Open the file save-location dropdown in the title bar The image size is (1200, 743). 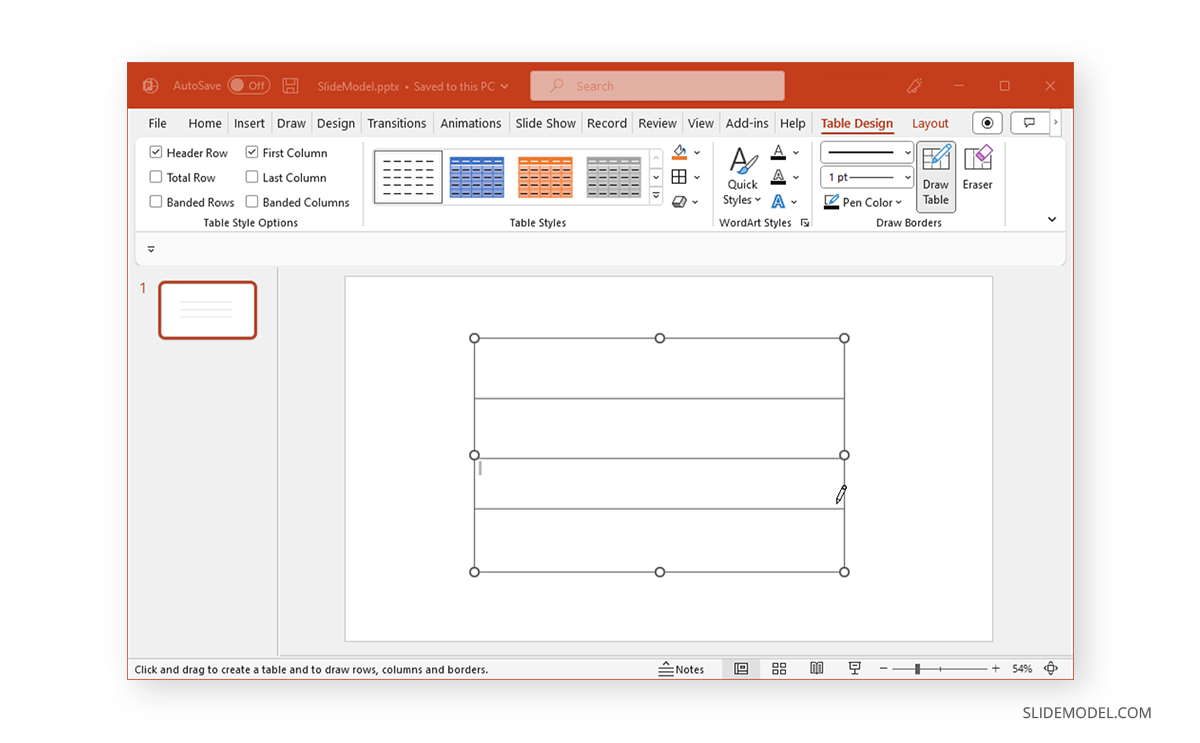point(504,87)
